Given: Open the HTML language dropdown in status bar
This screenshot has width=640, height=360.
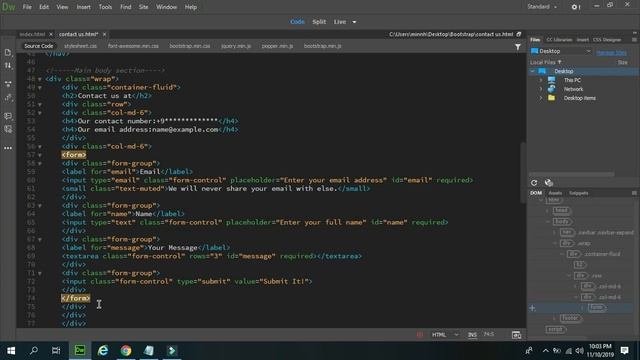Looking at the screenshot, I should pos(445,335).
